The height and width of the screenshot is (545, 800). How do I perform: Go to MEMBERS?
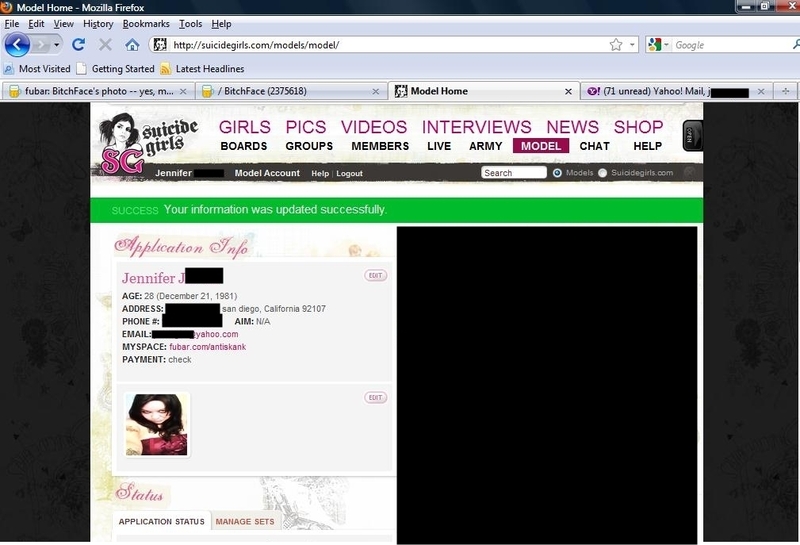tap(380, 146)
